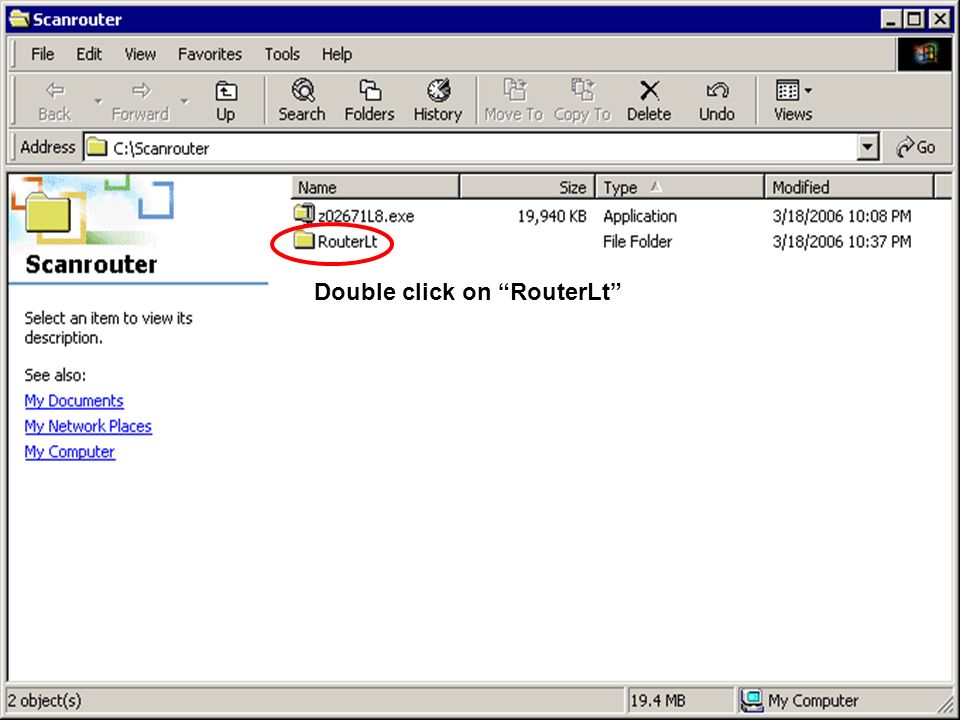
Task: Open the Tools menu
Action: point(282,54)
